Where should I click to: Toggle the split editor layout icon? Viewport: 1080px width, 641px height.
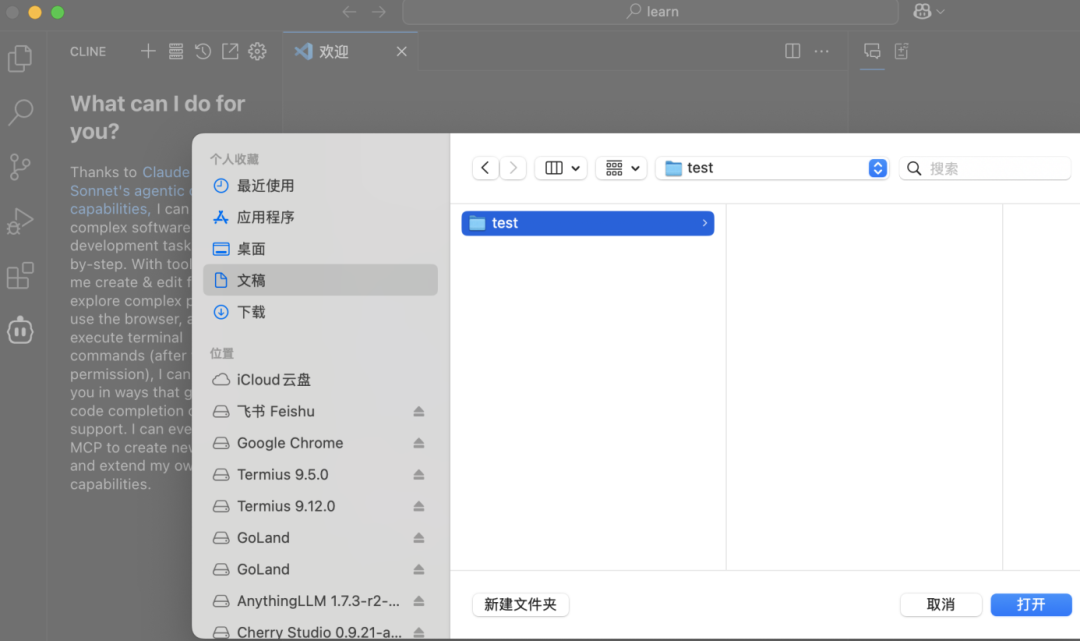click(x=791, y=51)
